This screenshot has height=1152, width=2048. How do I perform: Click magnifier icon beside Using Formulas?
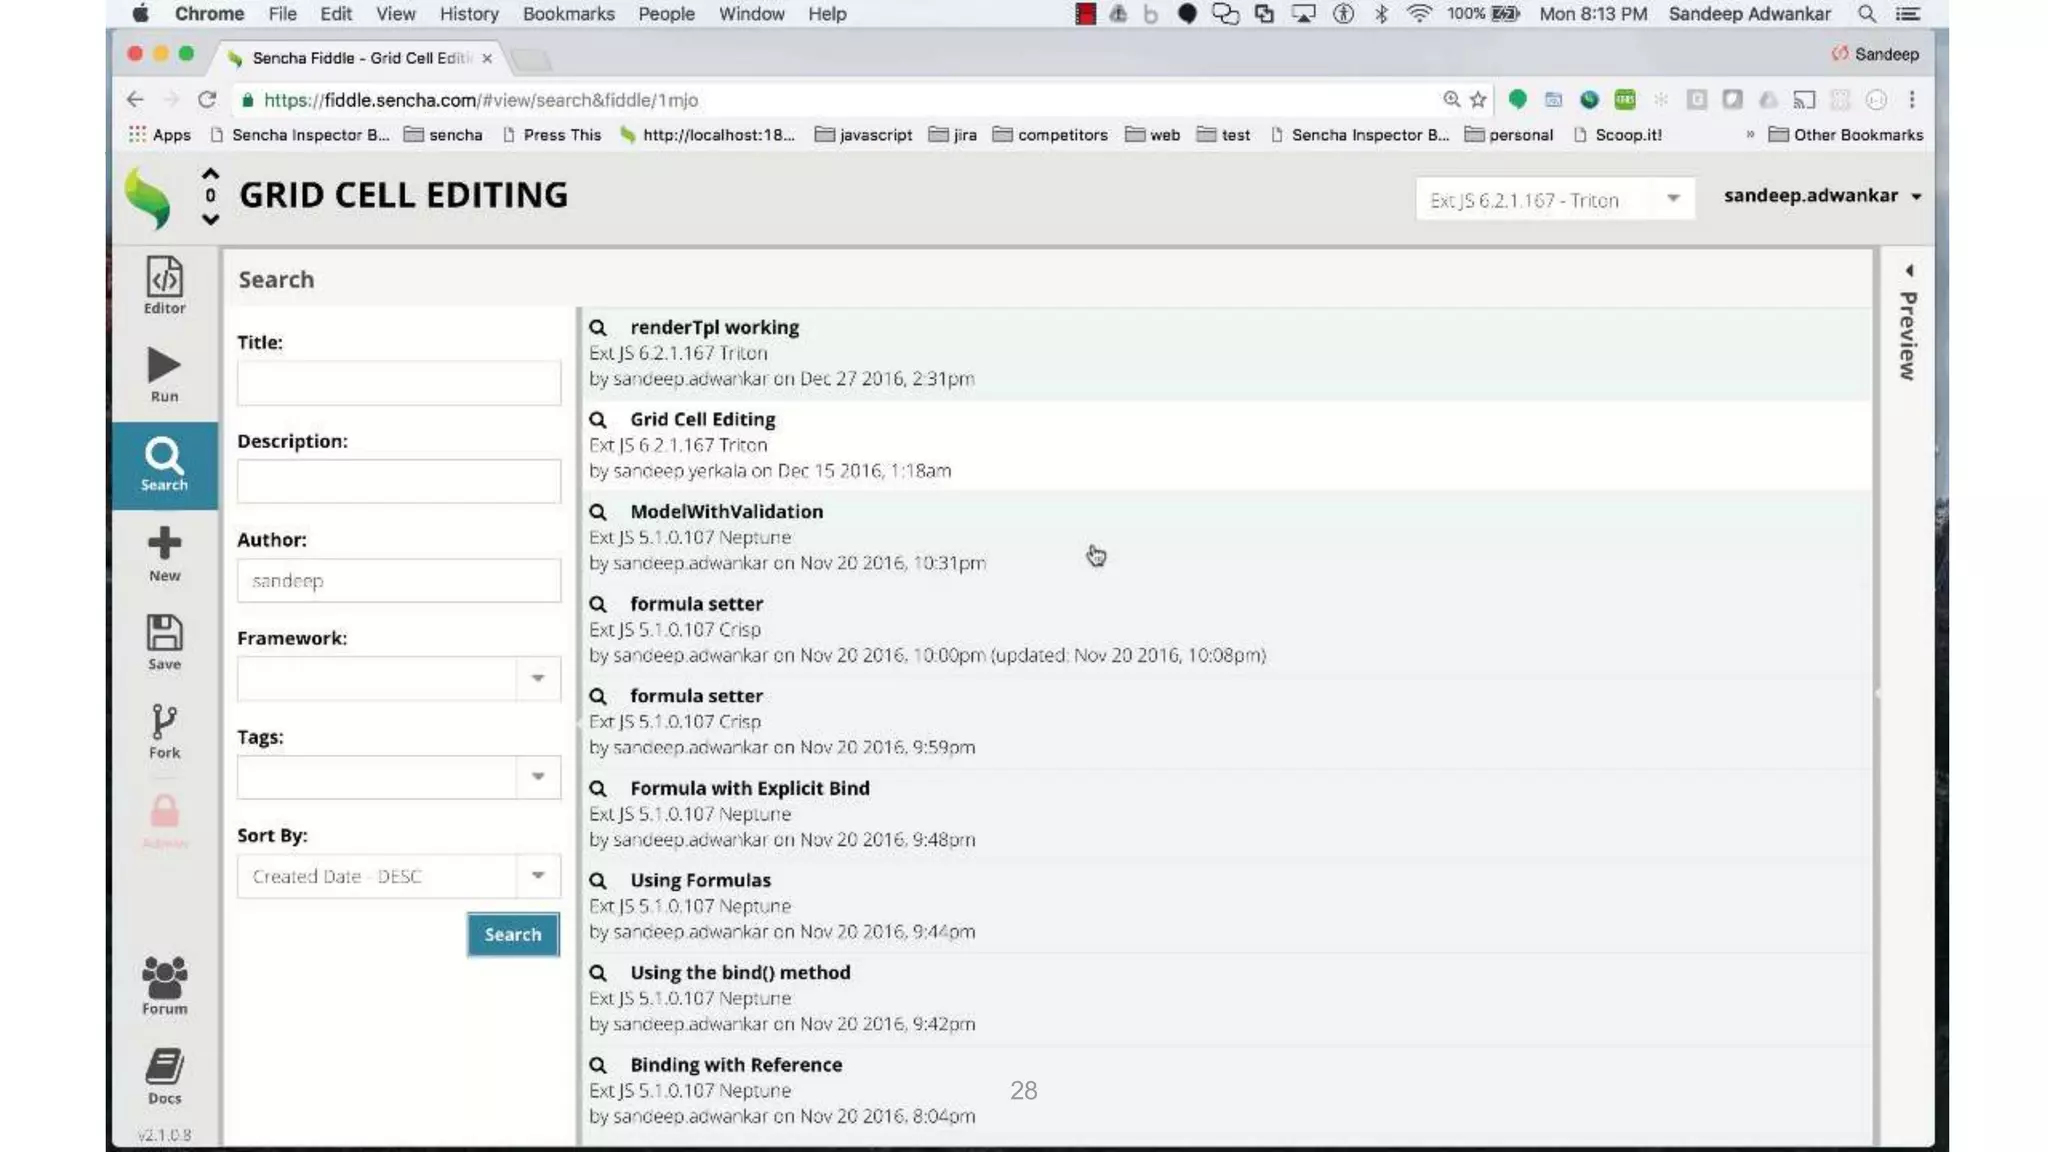598,881
